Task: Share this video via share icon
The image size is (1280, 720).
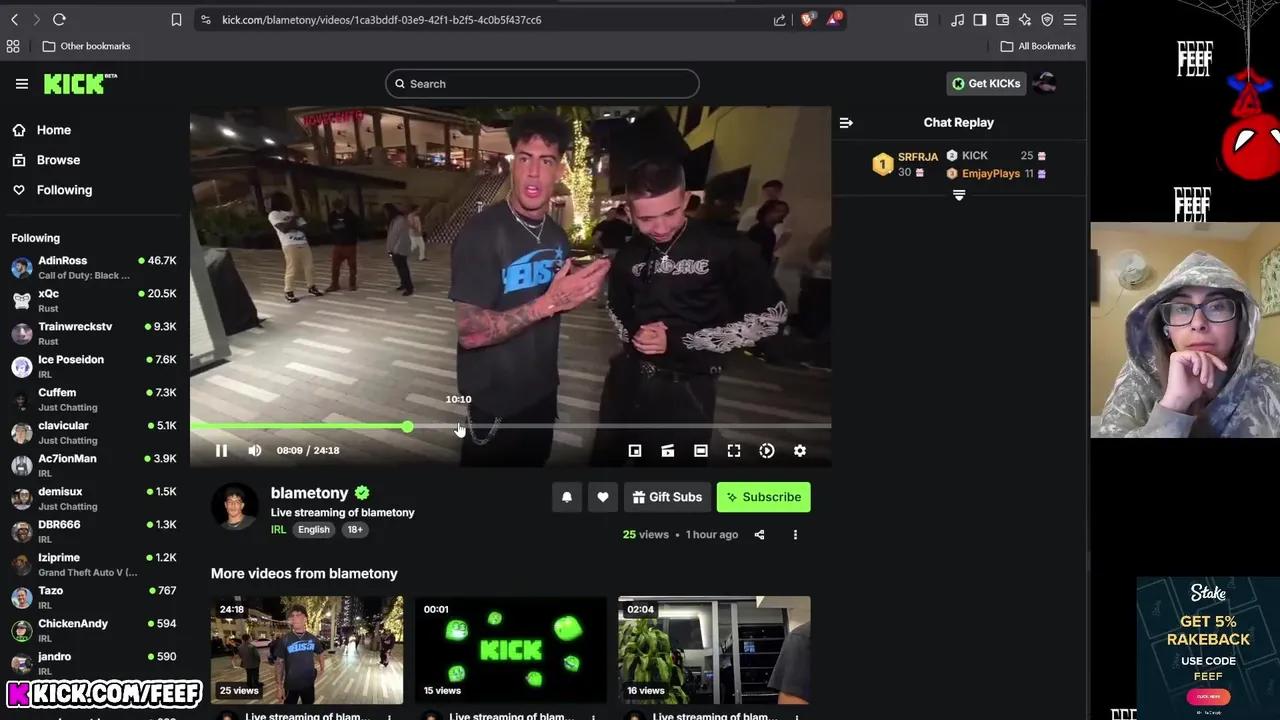Action: (x=759, y=535)
